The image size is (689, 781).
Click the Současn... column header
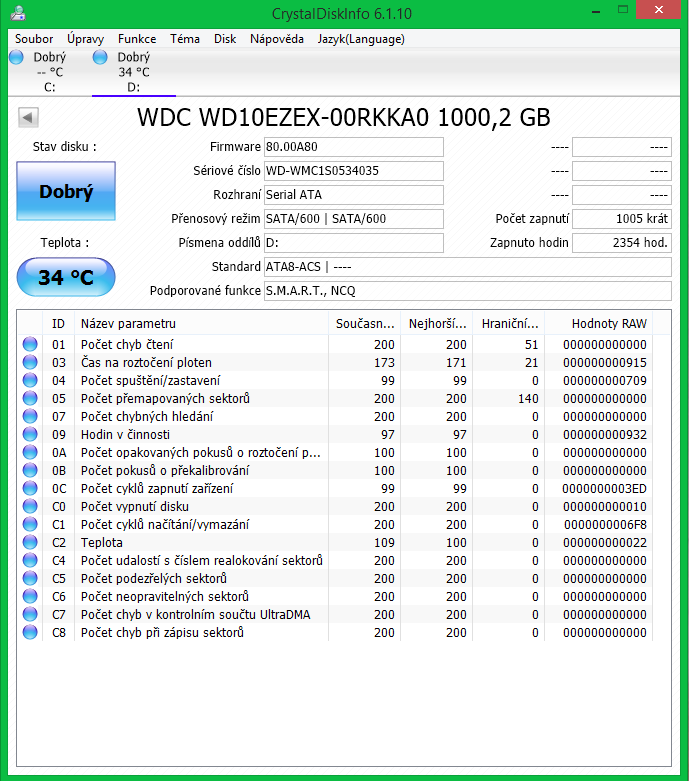[365, 323]
